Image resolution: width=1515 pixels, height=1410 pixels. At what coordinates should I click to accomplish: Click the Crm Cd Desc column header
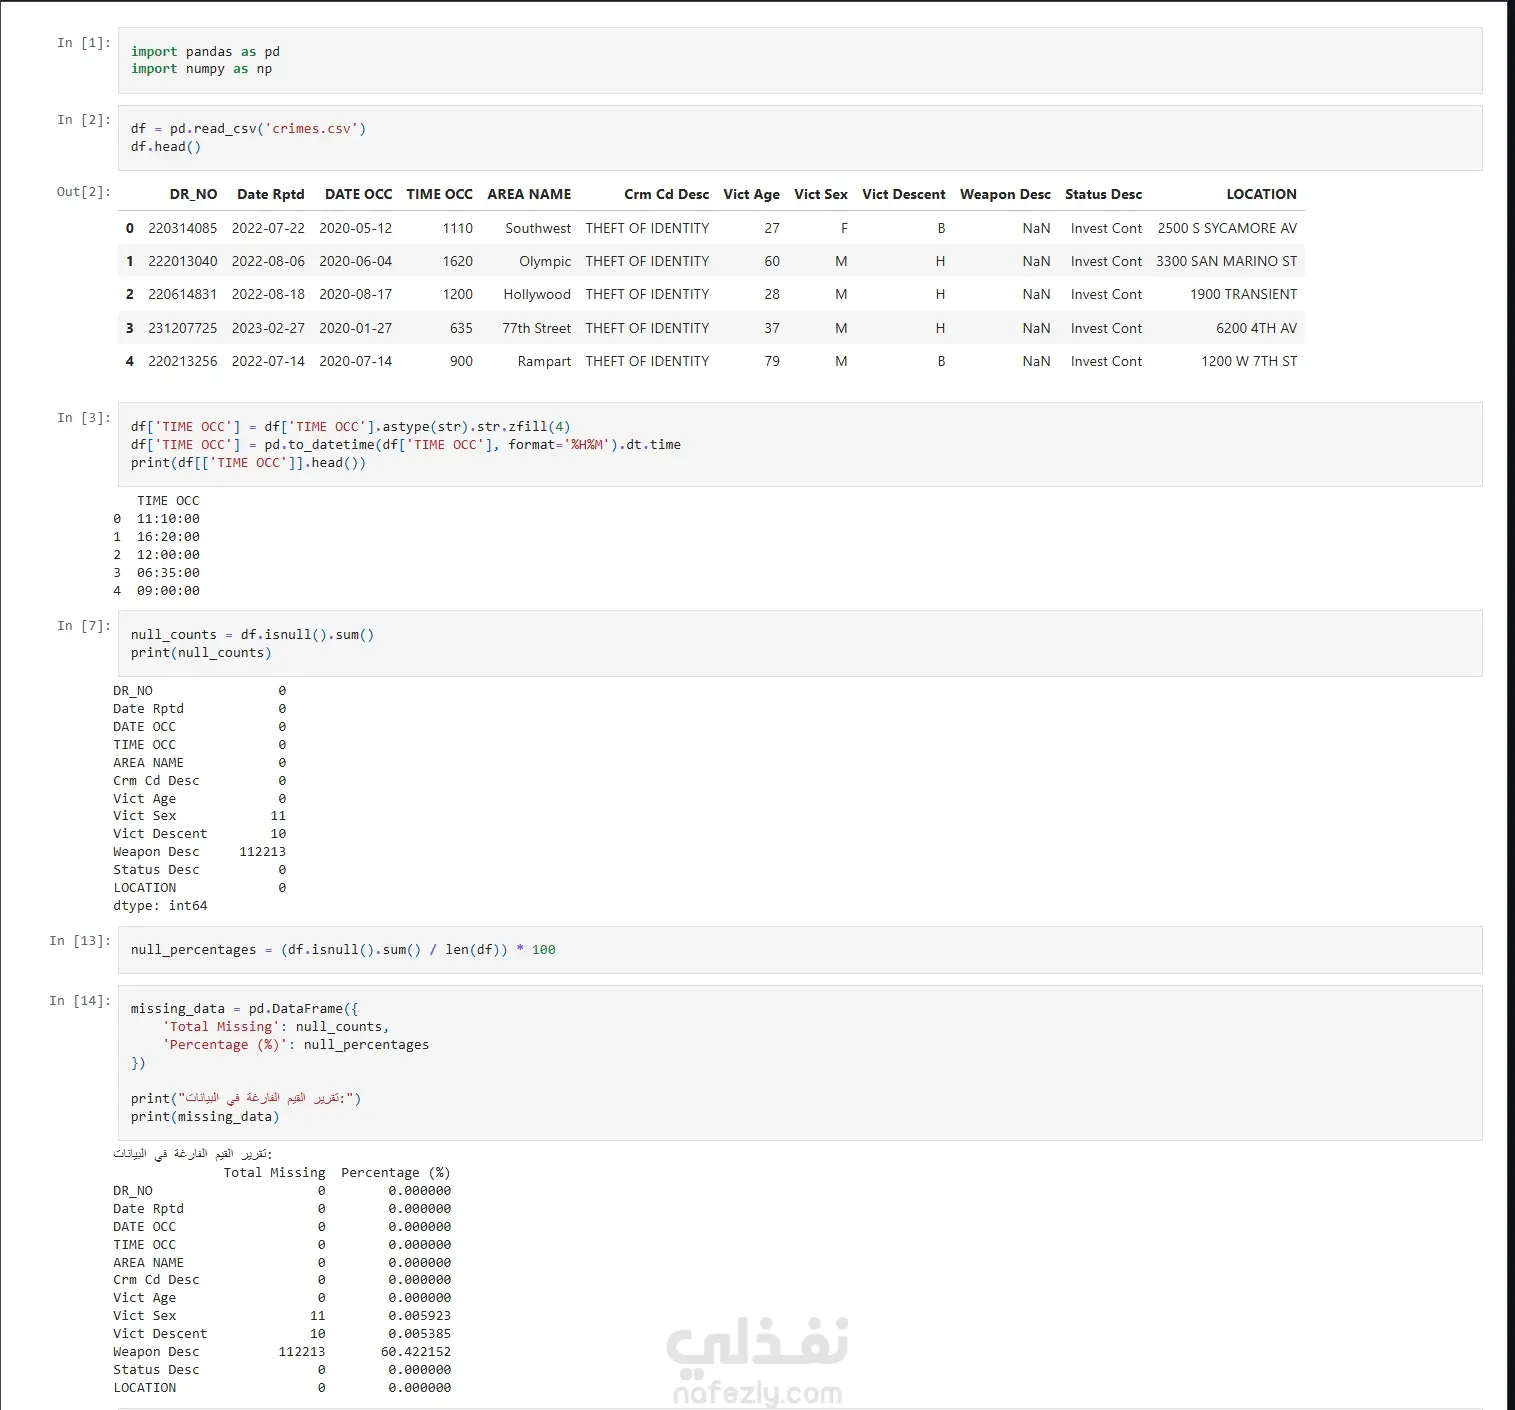pyautogui.click(x=666, y=194)
